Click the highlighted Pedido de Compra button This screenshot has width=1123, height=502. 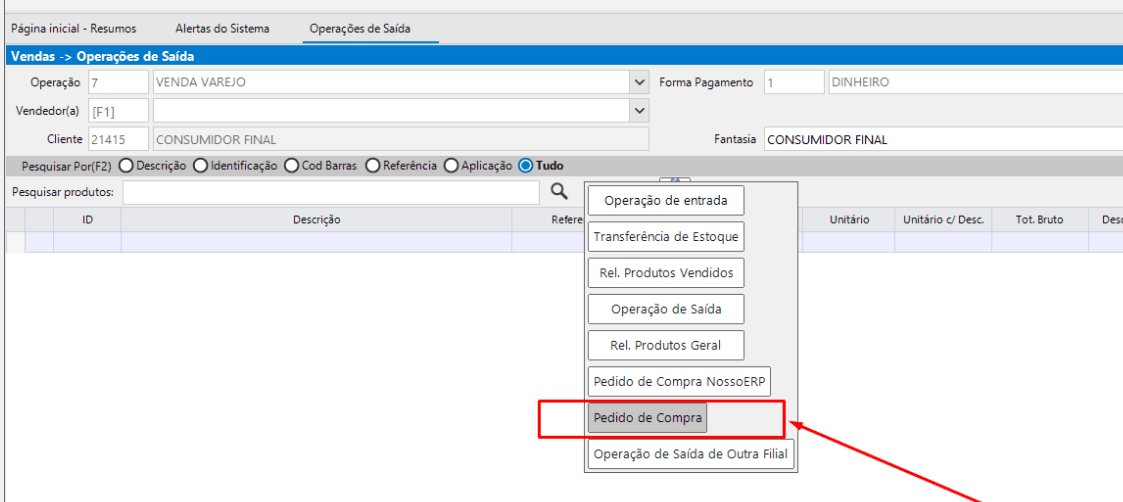point(647,418)
